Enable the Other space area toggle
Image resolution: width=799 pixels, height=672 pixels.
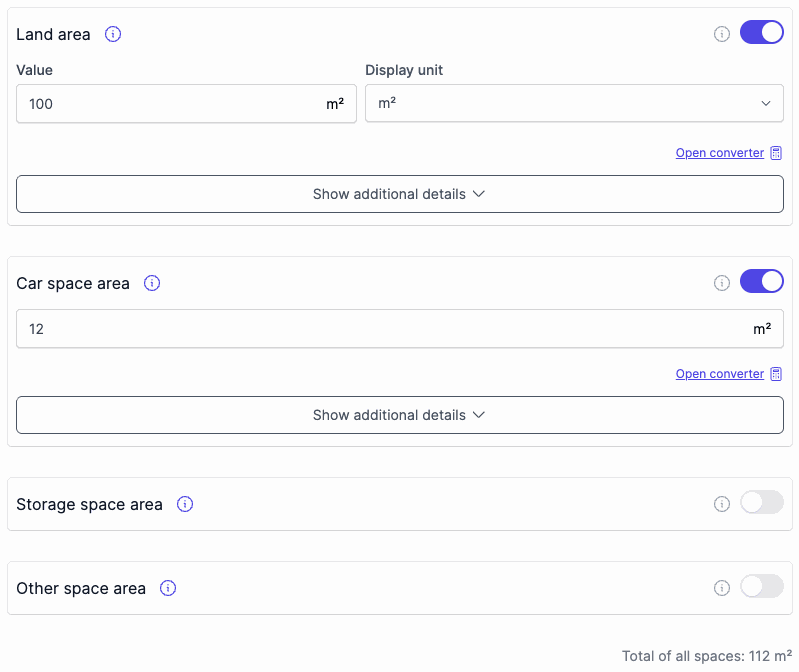[x=761, y=586]
